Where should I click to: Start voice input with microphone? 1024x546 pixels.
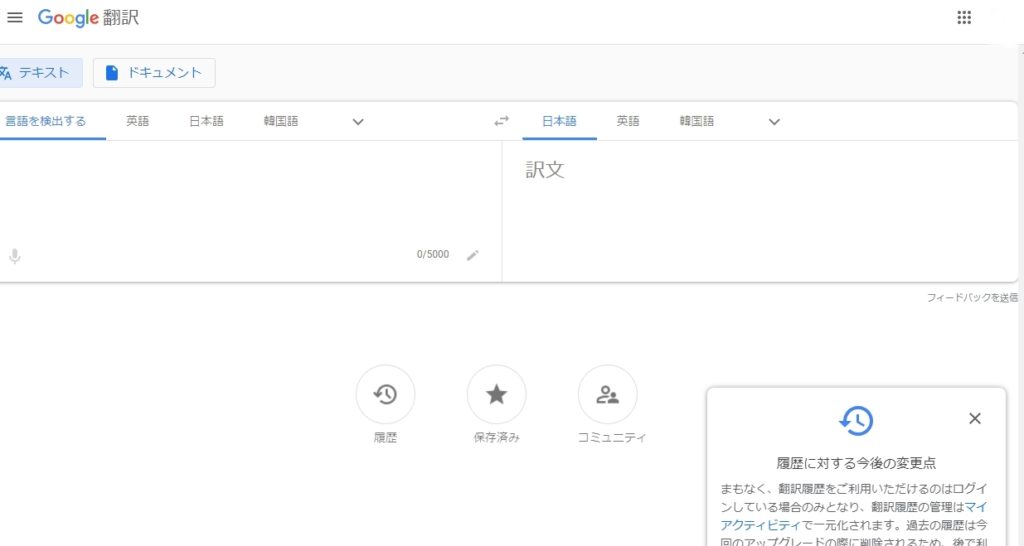(x=14, y=256)
